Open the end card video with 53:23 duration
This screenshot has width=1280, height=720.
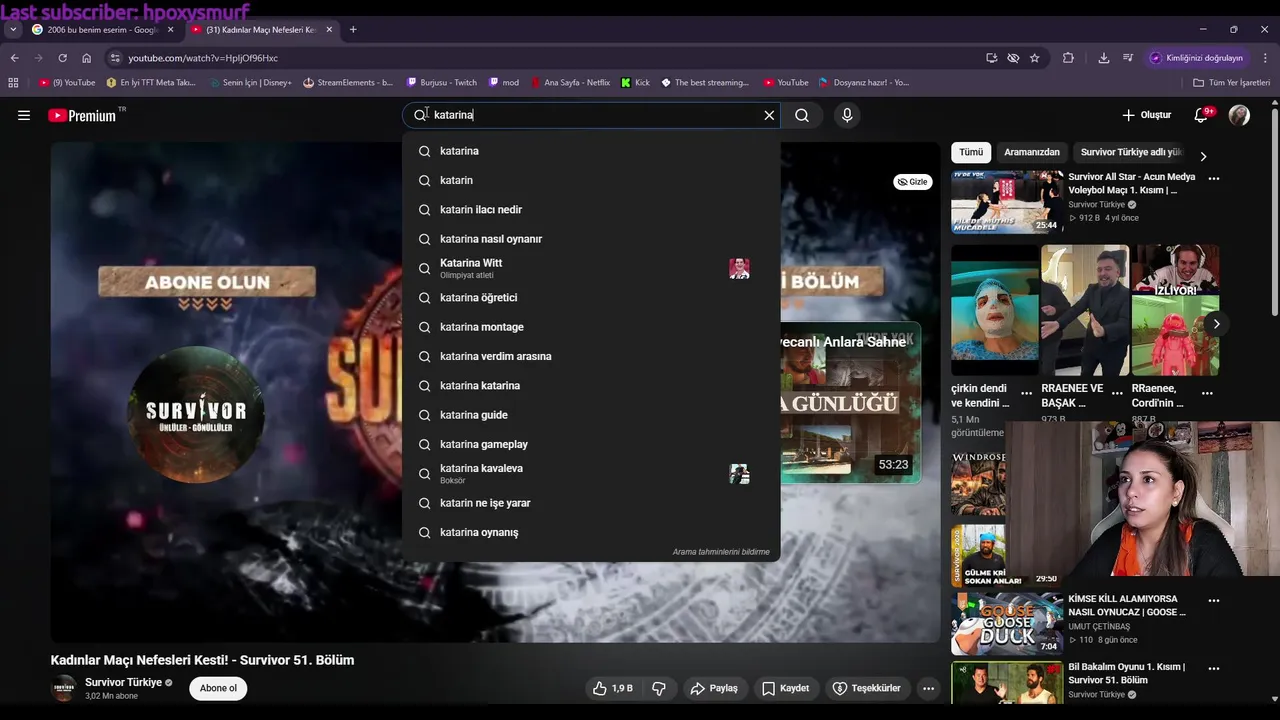[850, 402]
